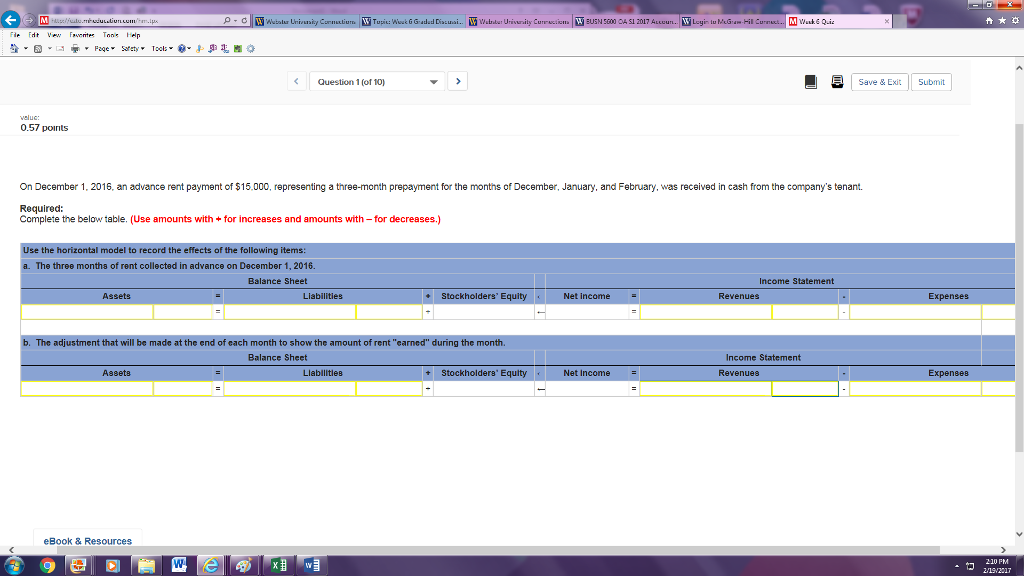Open File Explorer folder on taskbar
Image resolution: width=1024 pixels, height=576 pixels.
146,566
